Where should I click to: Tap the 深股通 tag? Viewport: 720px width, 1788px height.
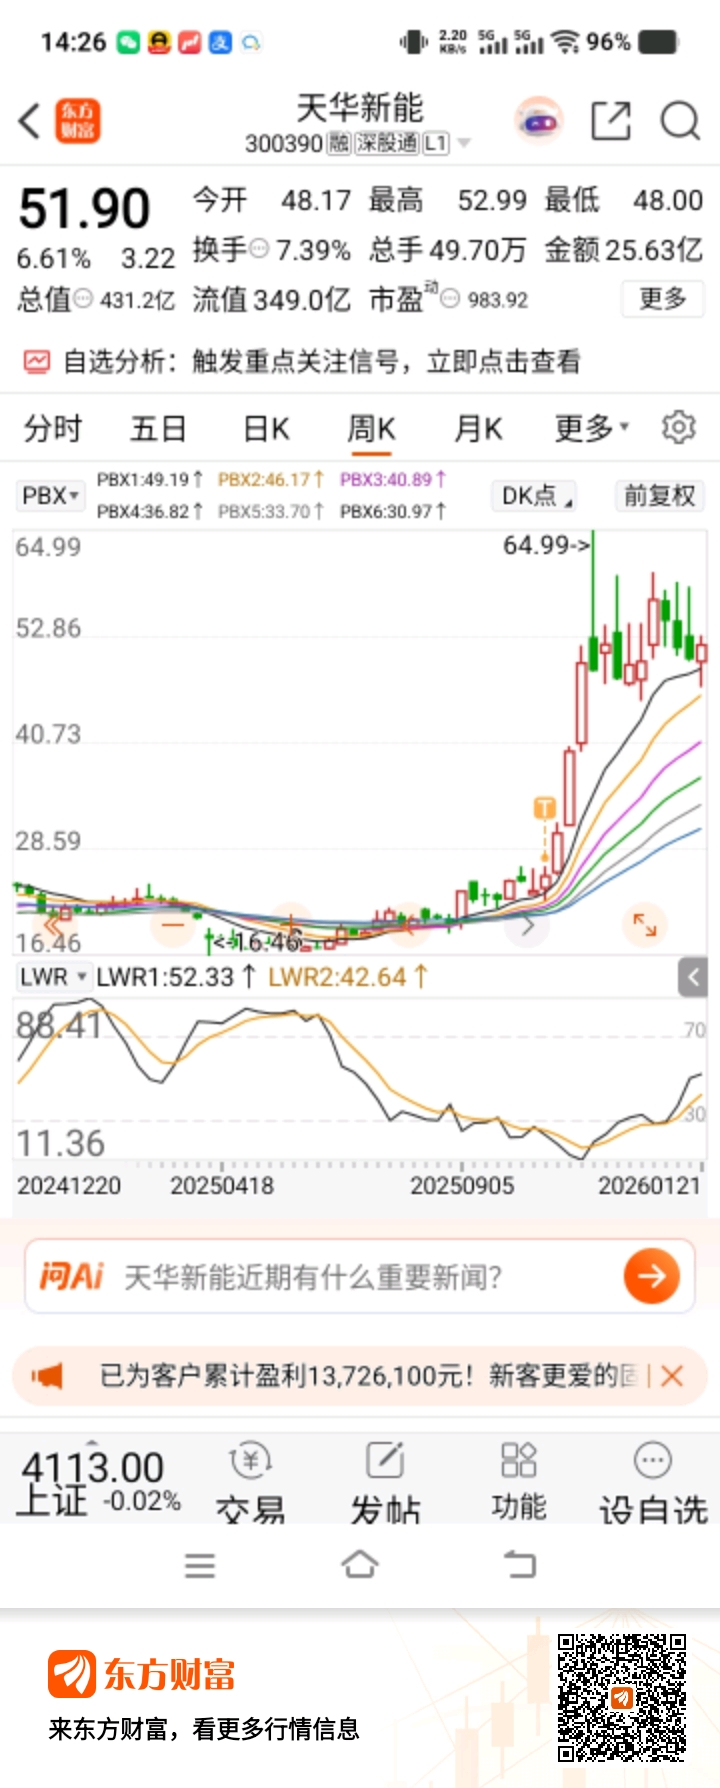pos(387,144)
